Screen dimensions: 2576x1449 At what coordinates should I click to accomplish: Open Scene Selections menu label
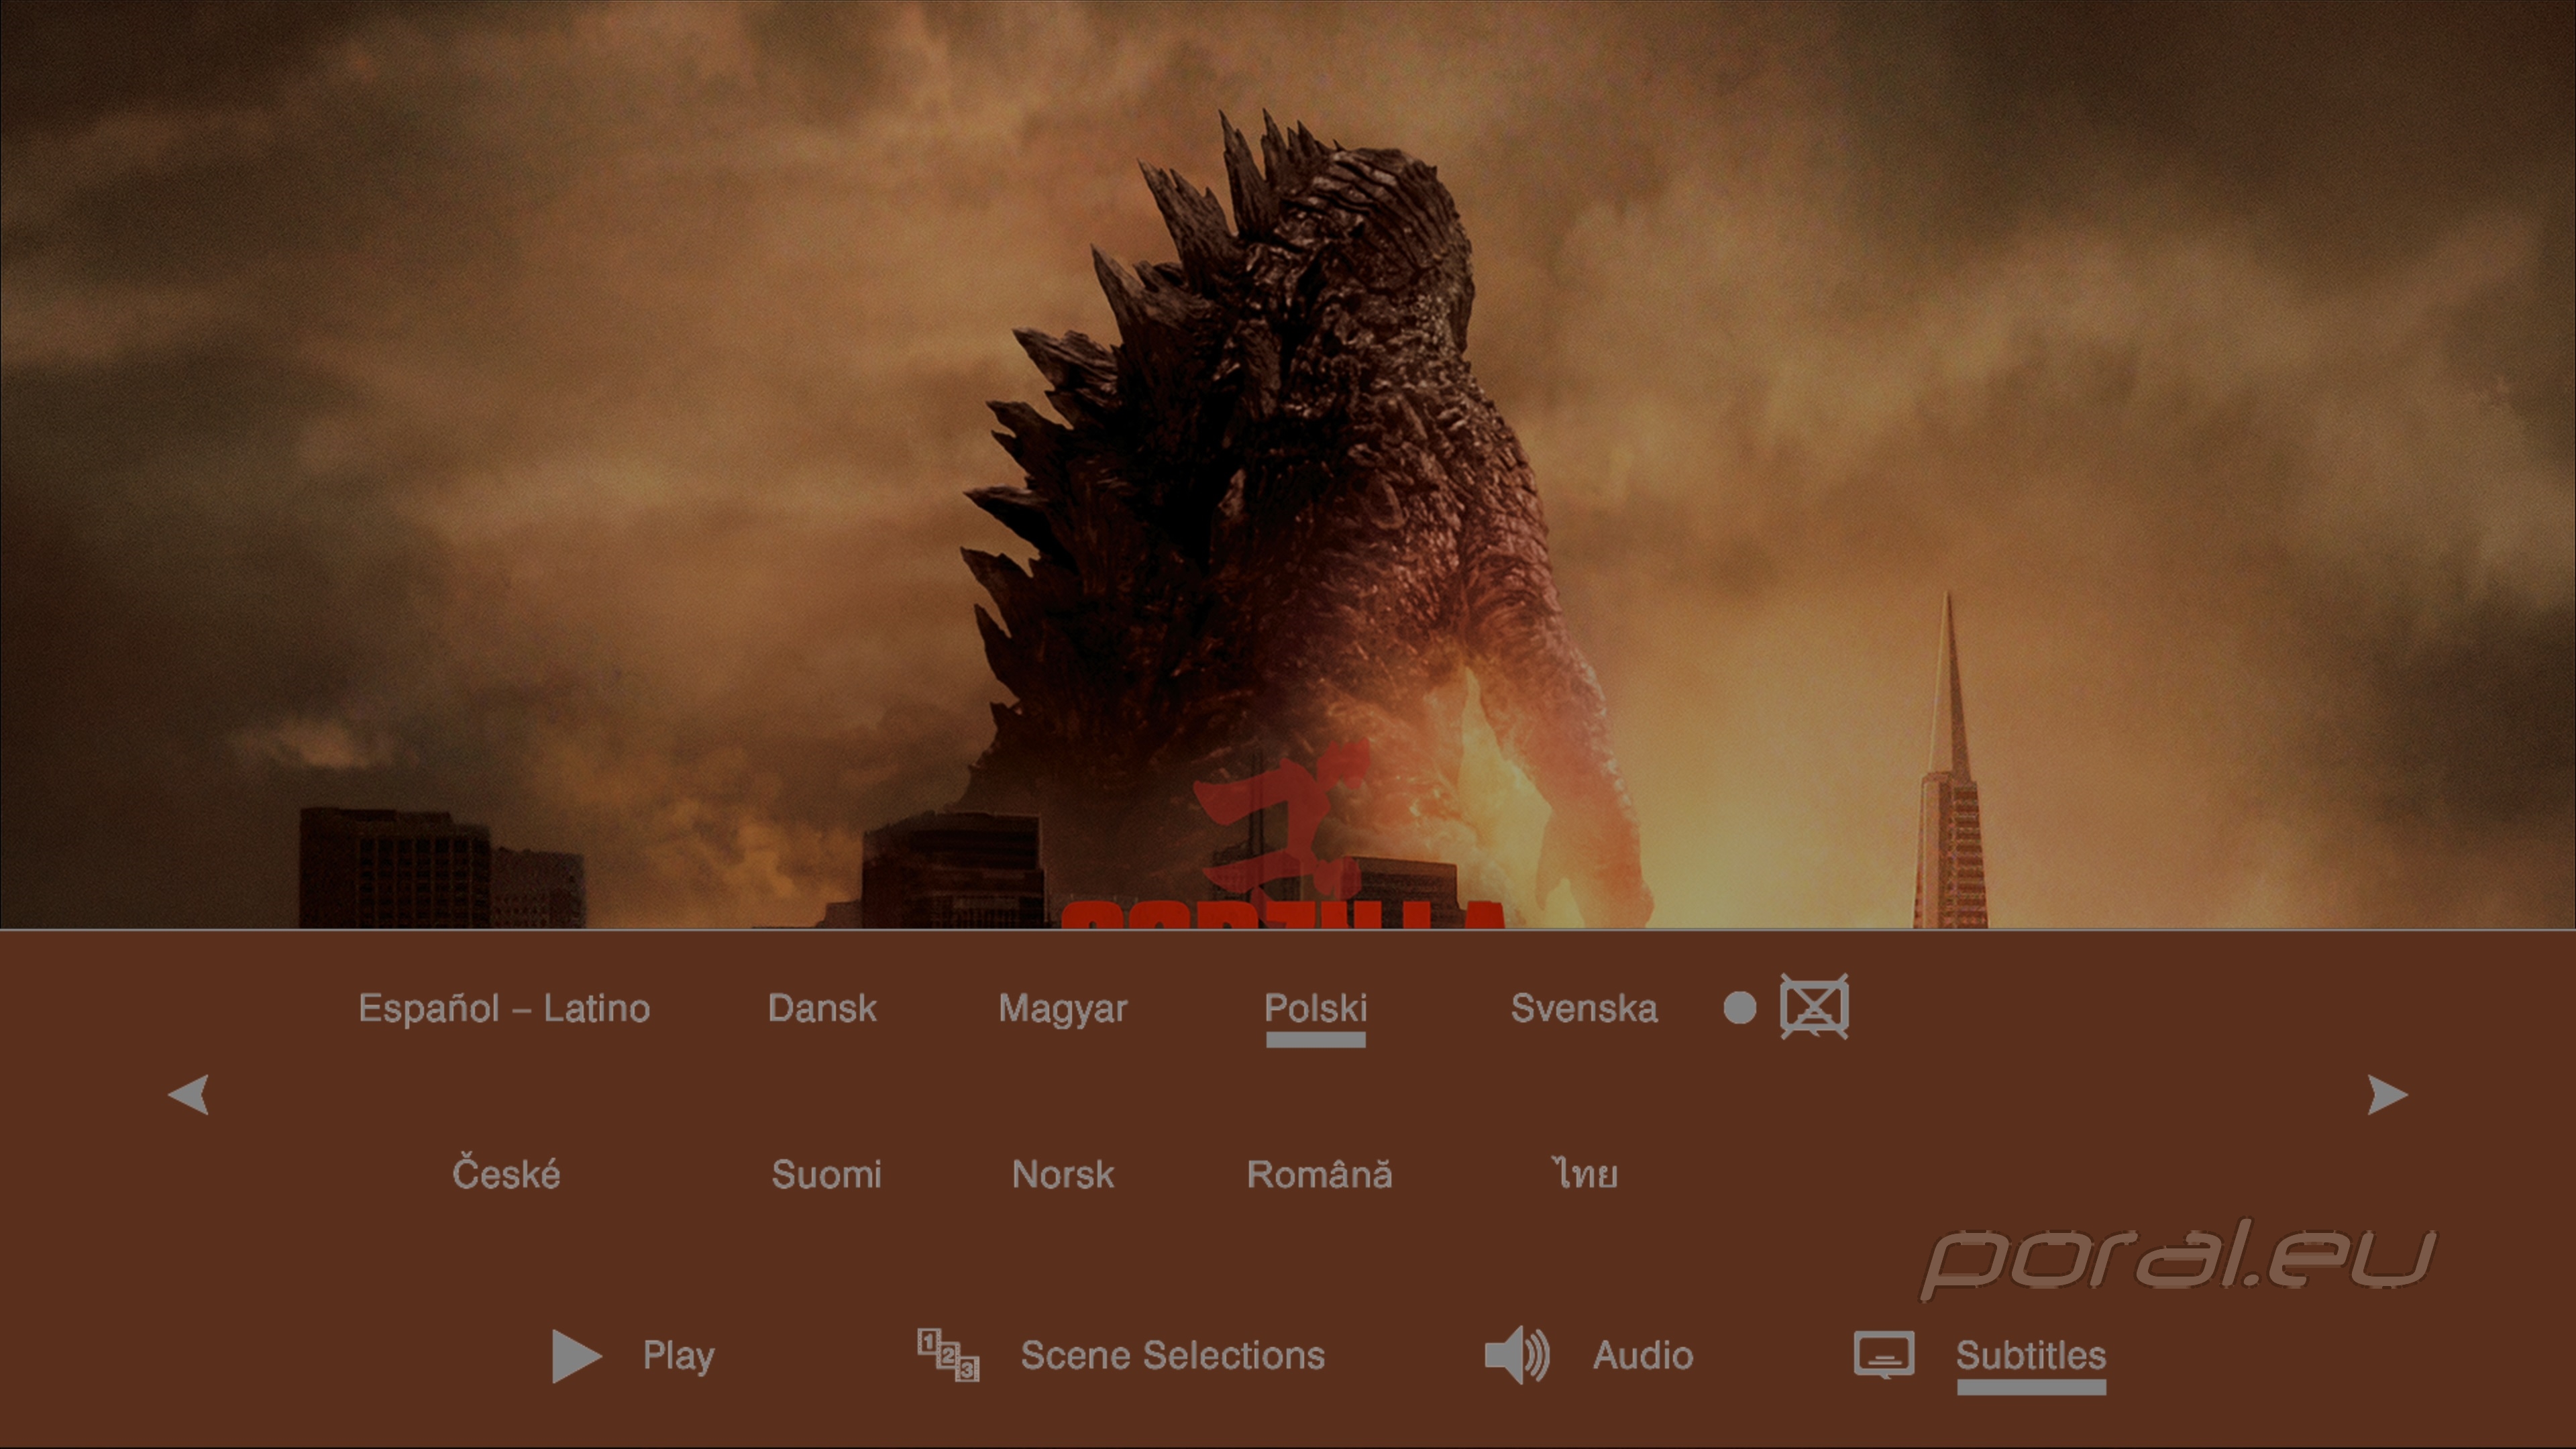coord(1172,1355)
